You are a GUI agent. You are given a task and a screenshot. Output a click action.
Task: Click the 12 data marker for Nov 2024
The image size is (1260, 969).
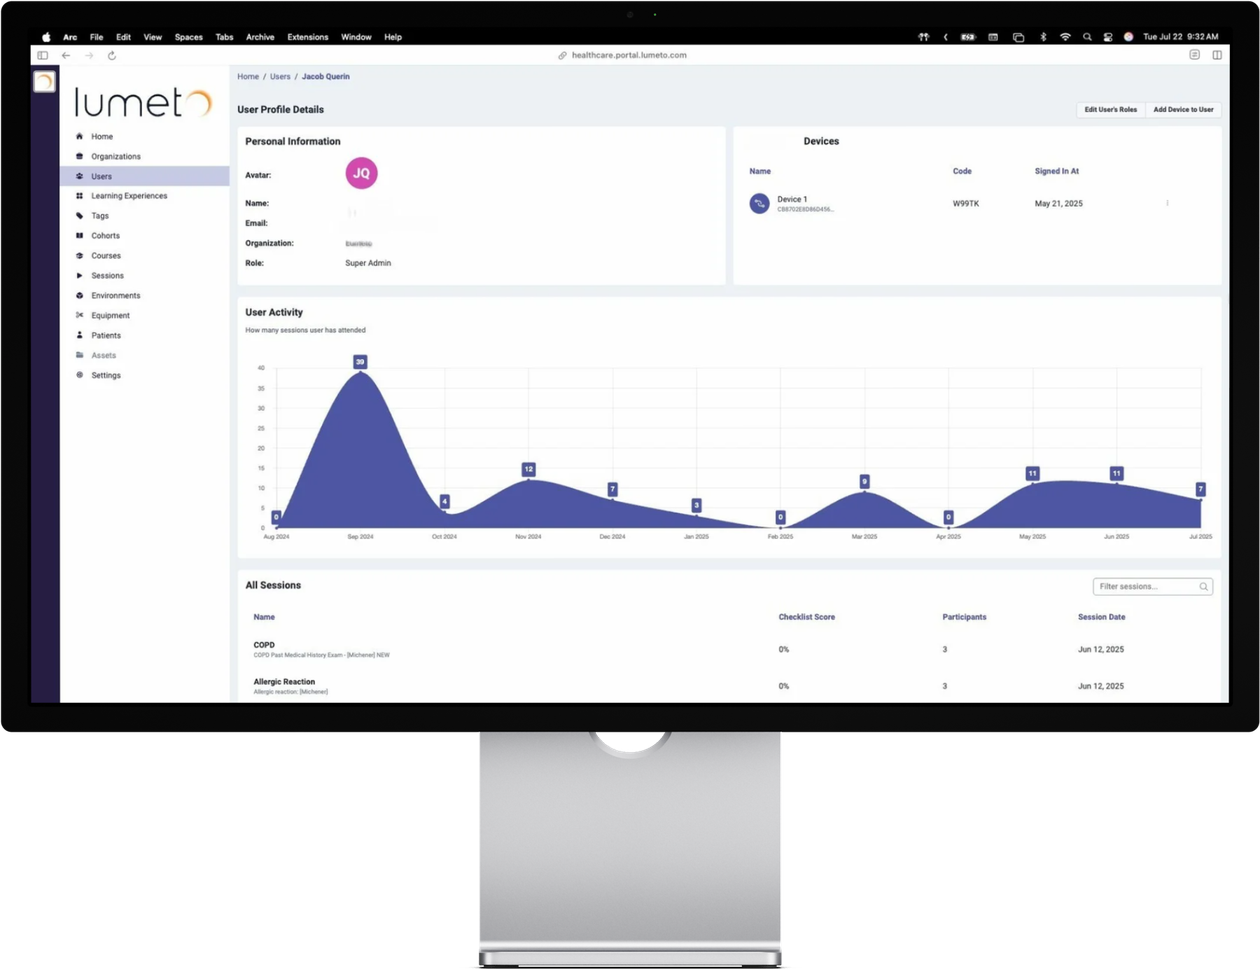[x=528, y=470]
